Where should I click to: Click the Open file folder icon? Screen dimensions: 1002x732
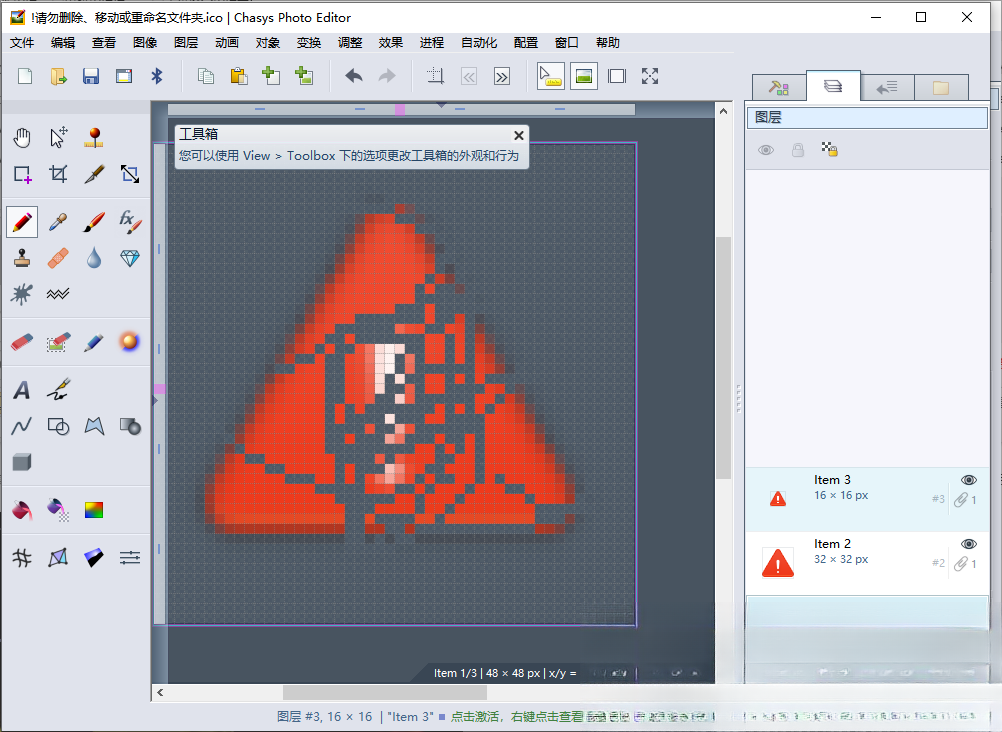(58, 76)
